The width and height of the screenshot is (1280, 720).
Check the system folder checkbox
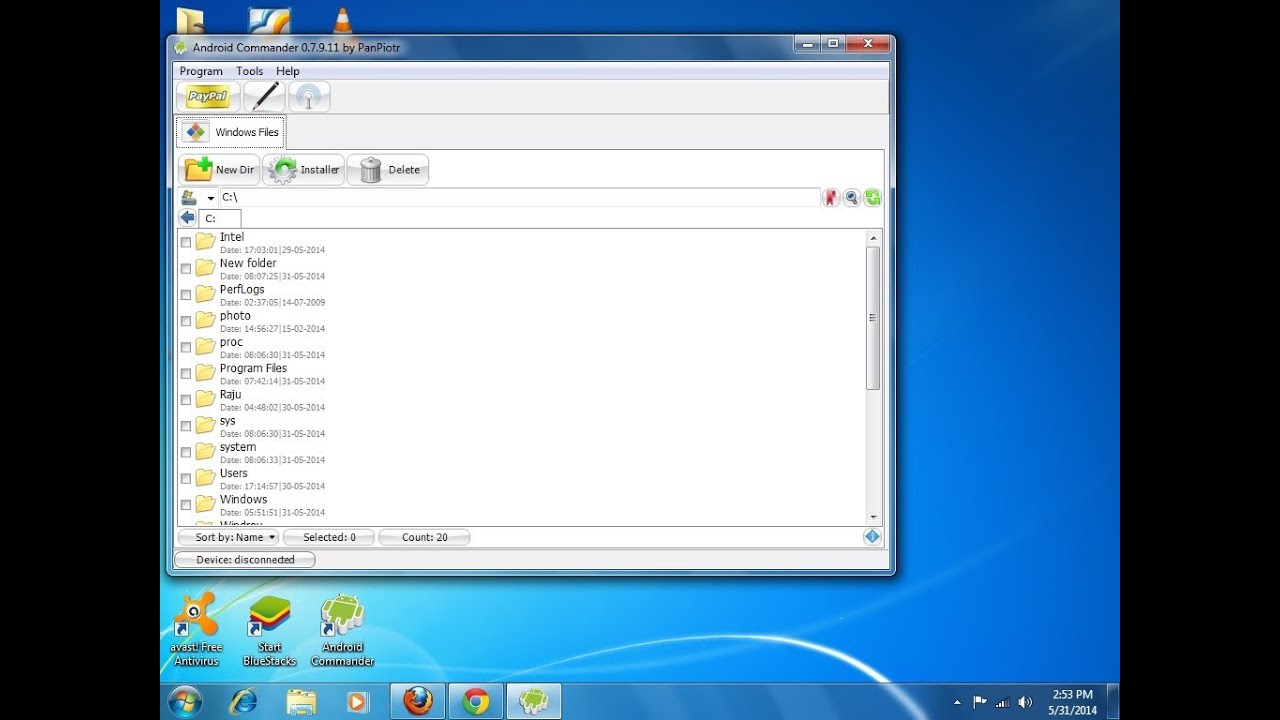185,452
